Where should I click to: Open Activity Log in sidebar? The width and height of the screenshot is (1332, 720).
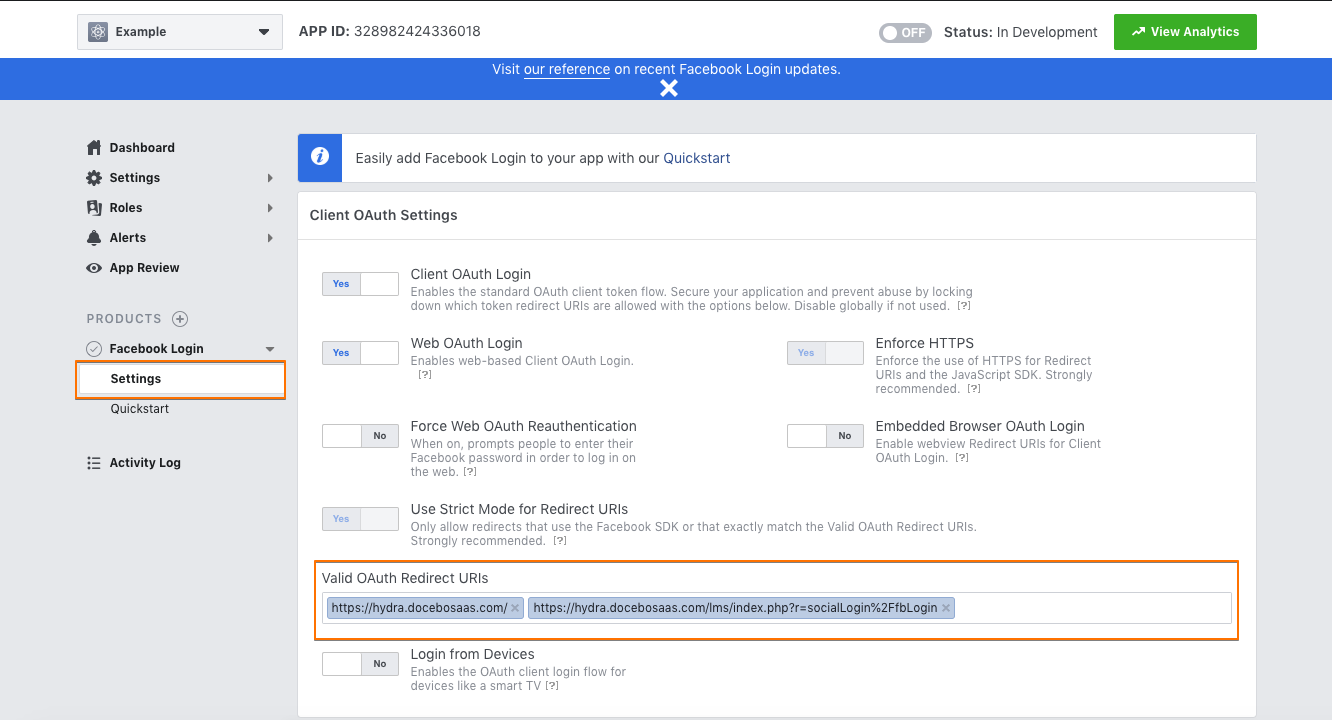point(145,462)
